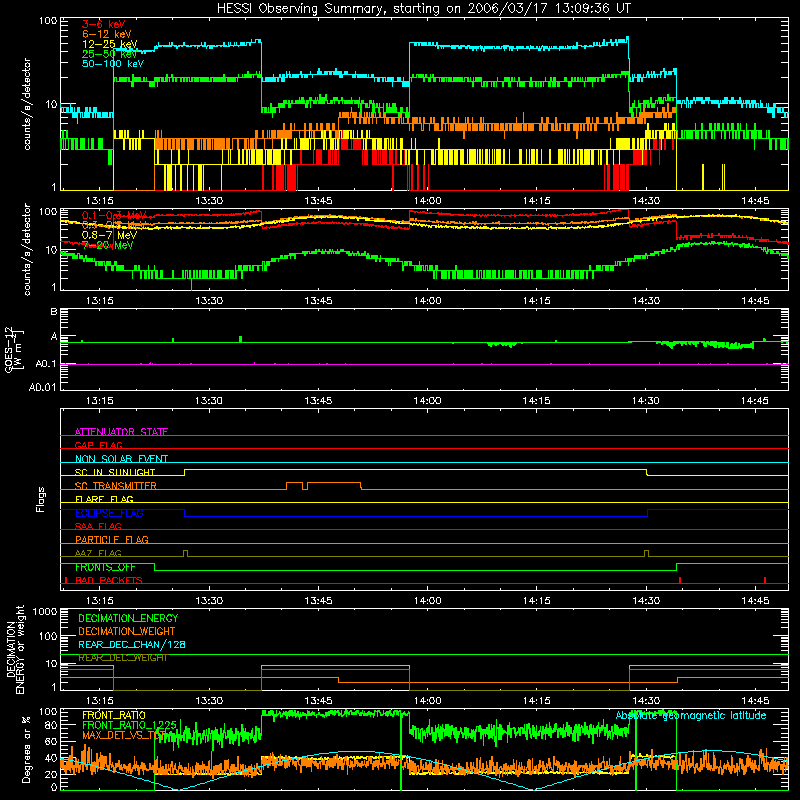Select the ATTENUATOR_STATE flag label
800x800 pixels.
click(121, 432)
